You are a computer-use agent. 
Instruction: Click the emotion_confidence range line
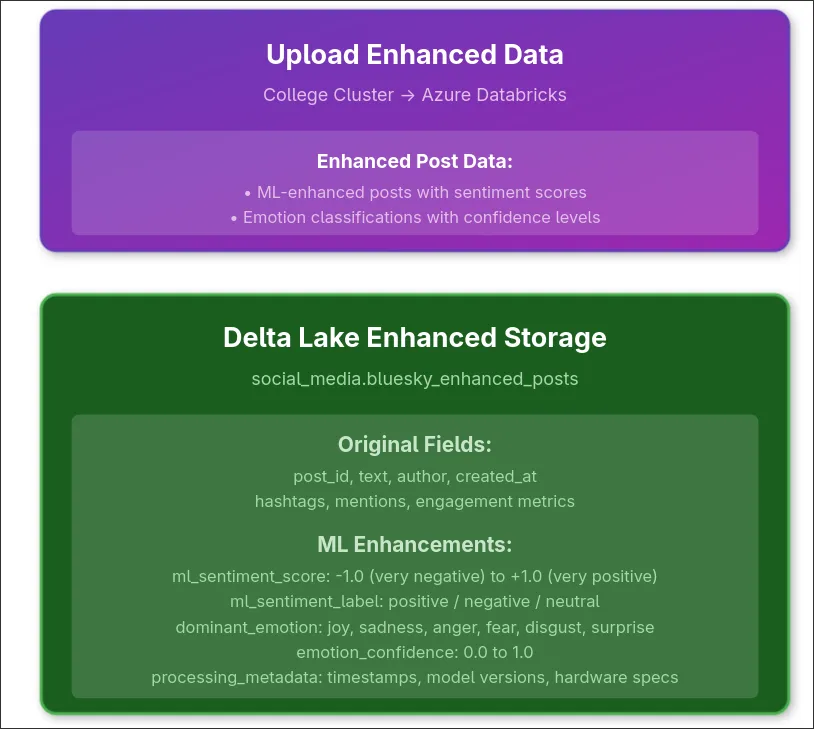(414, 652)
